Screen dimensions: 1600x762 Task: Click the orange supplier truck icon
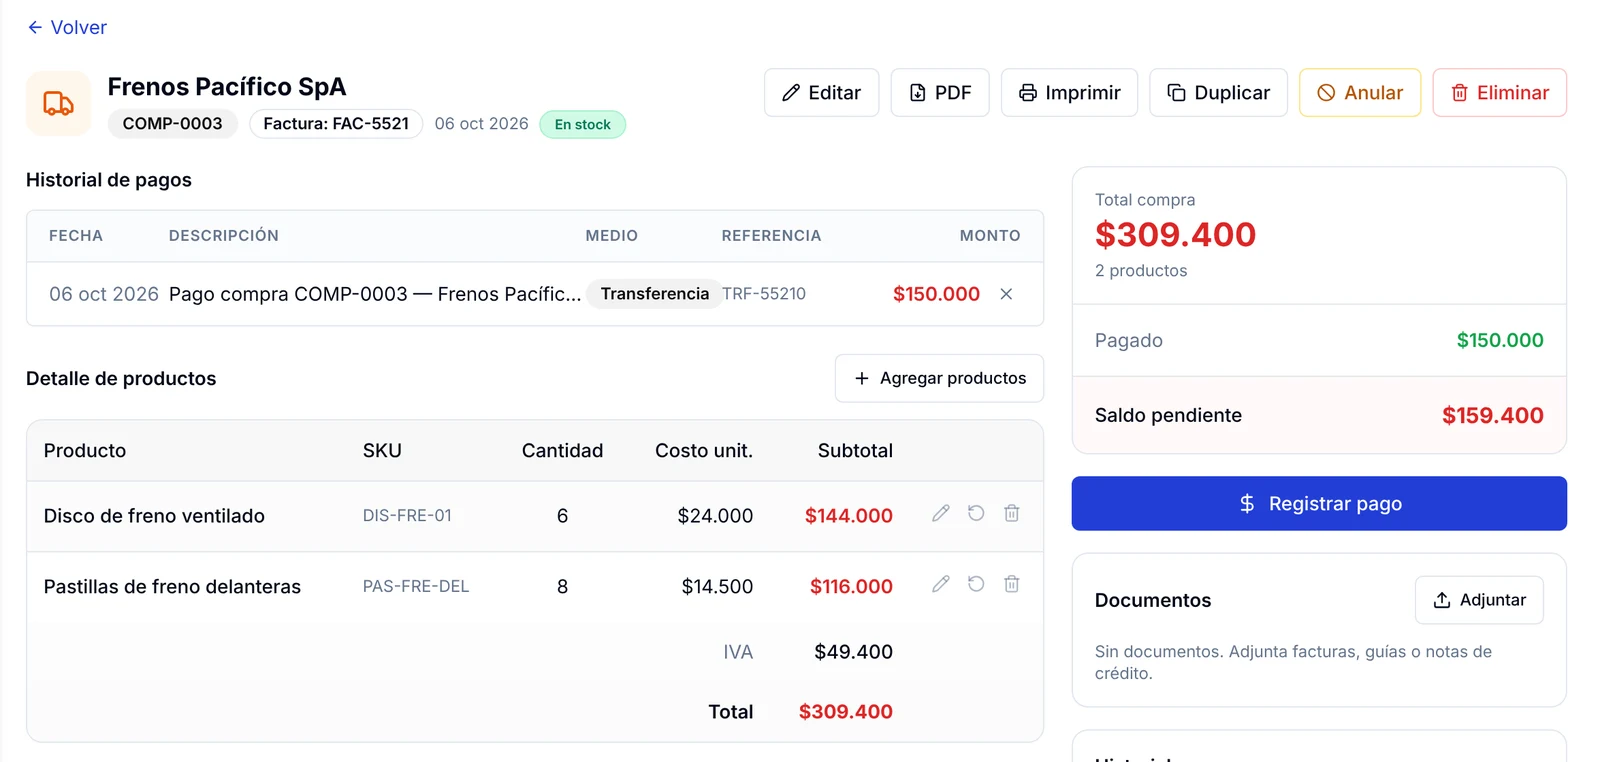tap(58, 103)
